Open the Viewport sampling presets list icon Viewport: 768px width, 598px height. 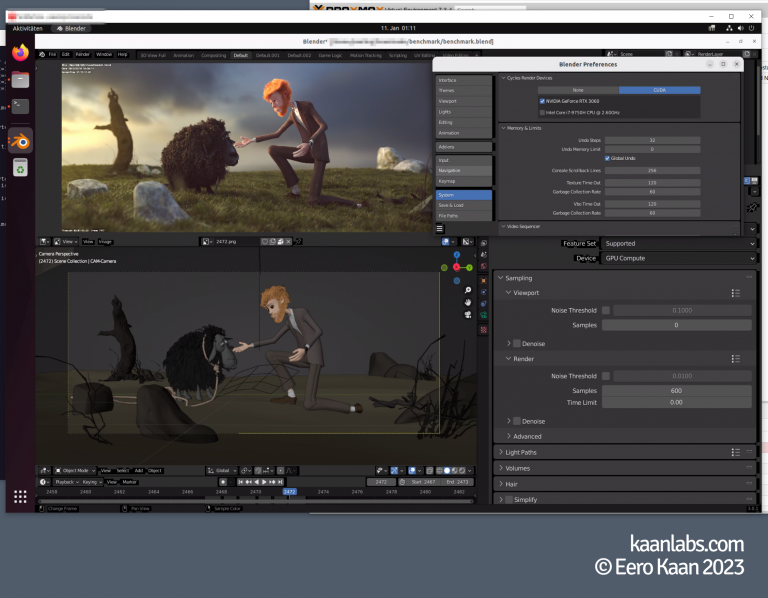[x=735, y=293]
